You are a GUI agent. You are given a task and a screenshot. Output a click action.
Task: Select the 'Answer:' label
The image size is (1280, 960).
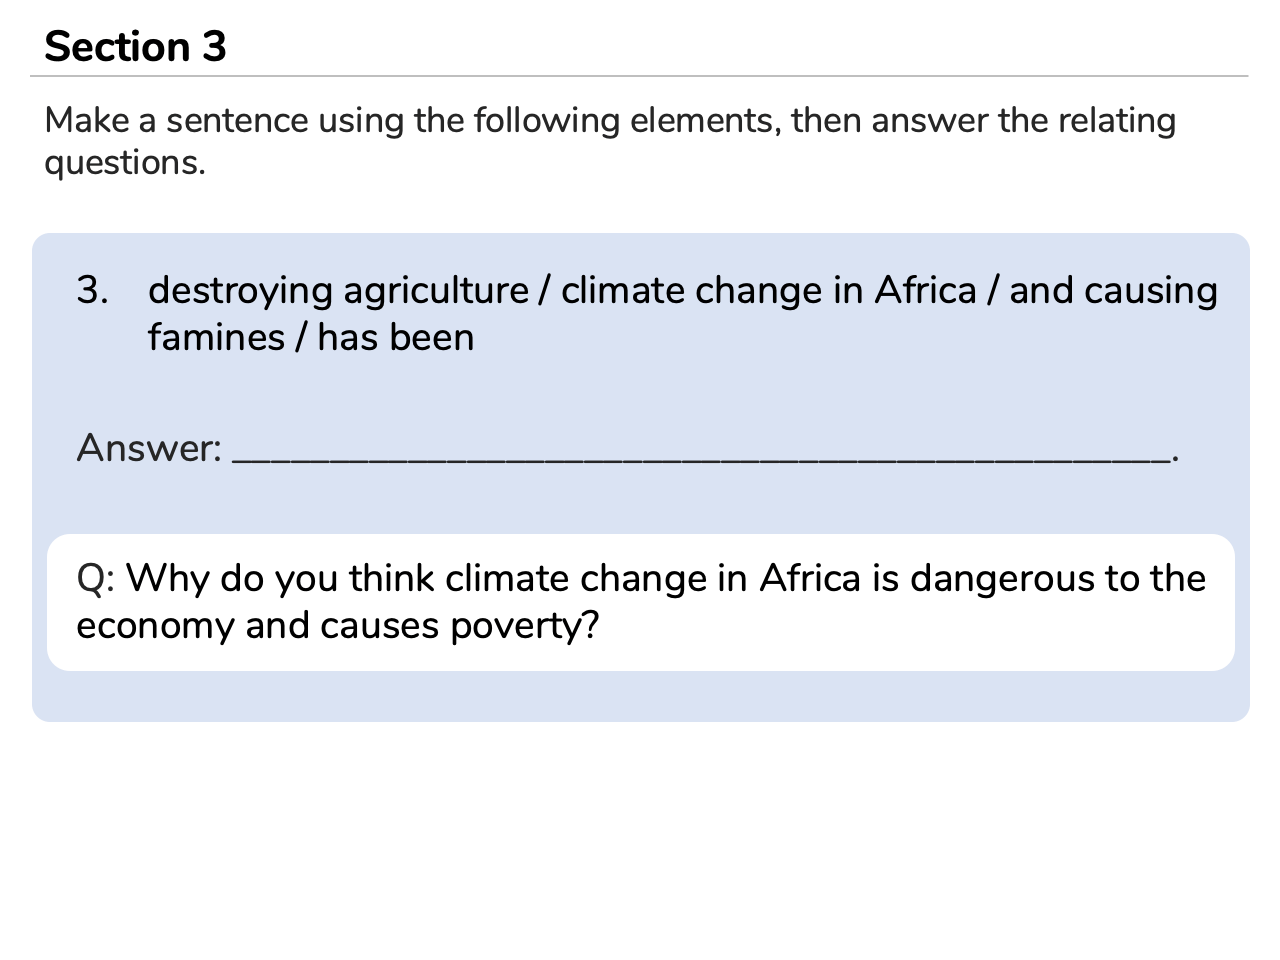pos(149,448)
